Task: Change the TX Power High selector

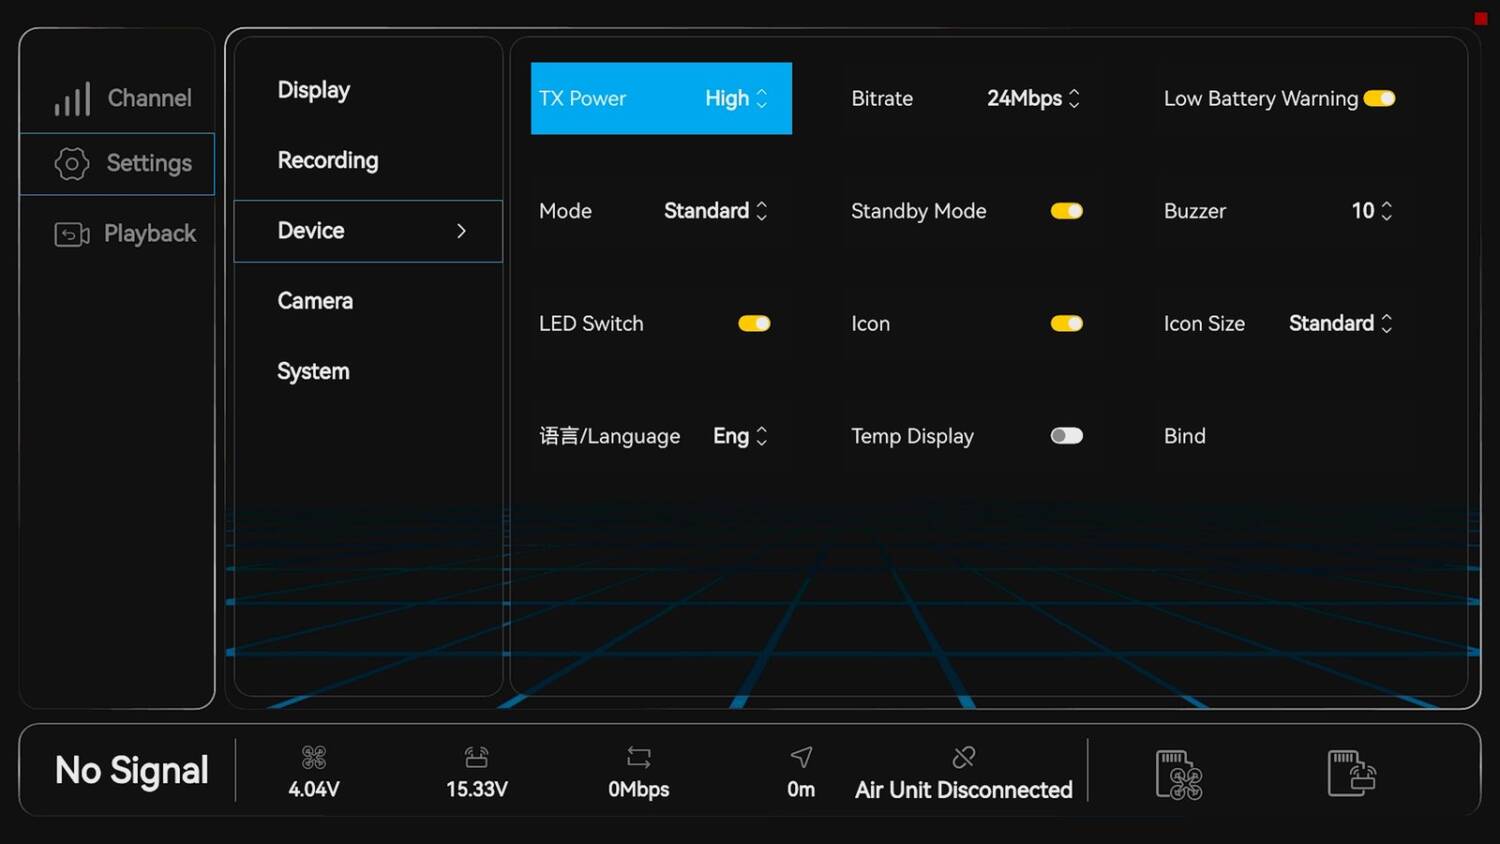Action: tap(736, 98)
